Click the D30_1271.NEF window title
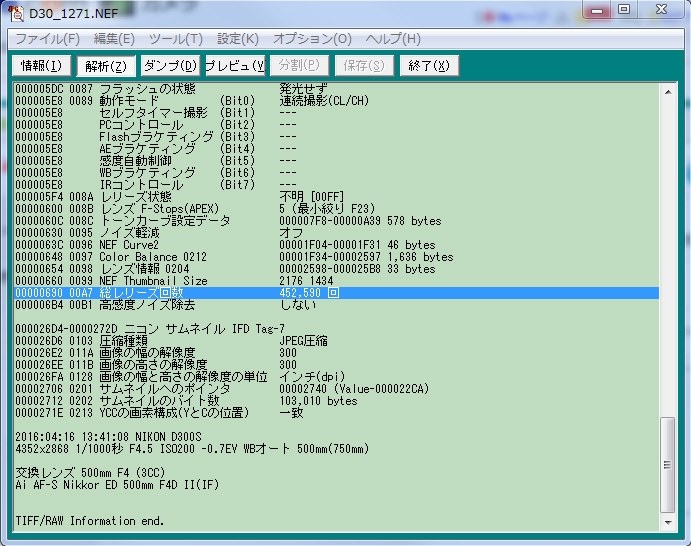 74,13
